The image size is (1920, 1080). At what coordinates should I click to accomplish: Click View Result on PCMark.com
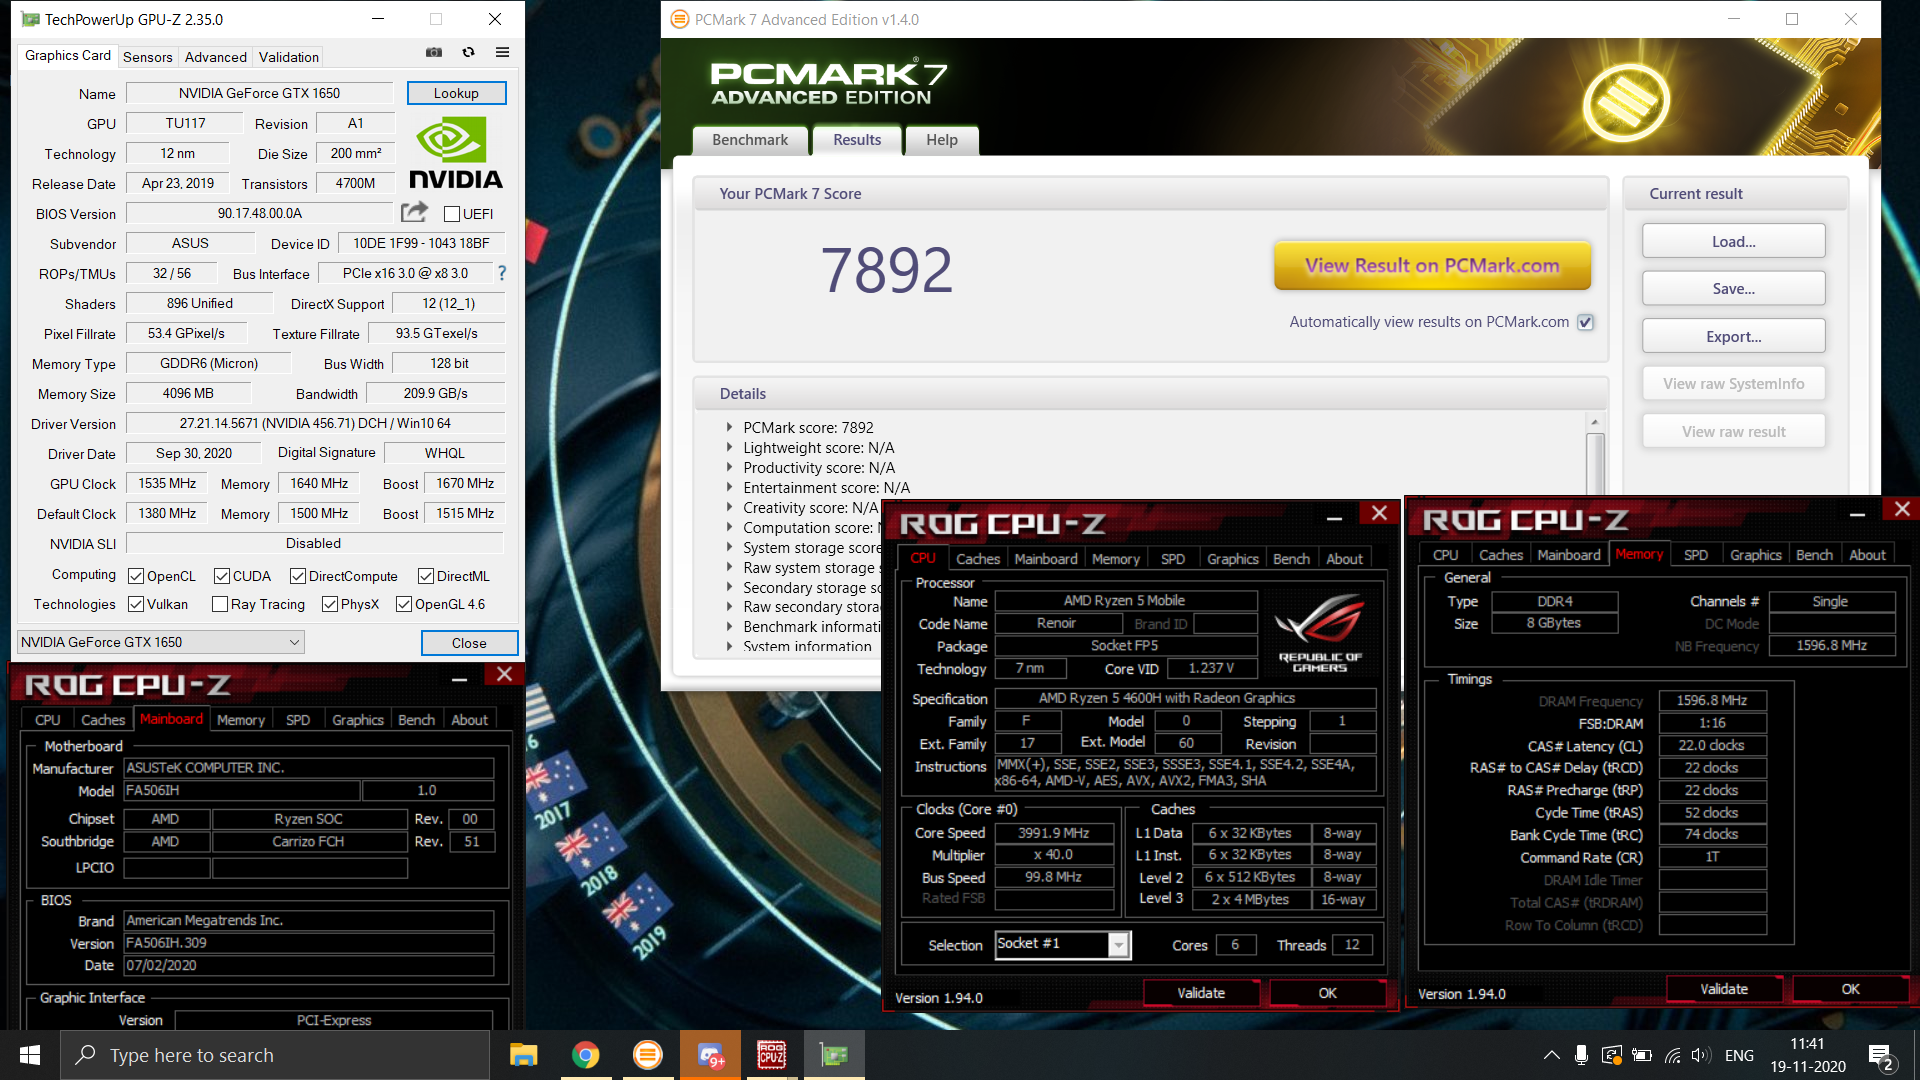[1432, 265]
